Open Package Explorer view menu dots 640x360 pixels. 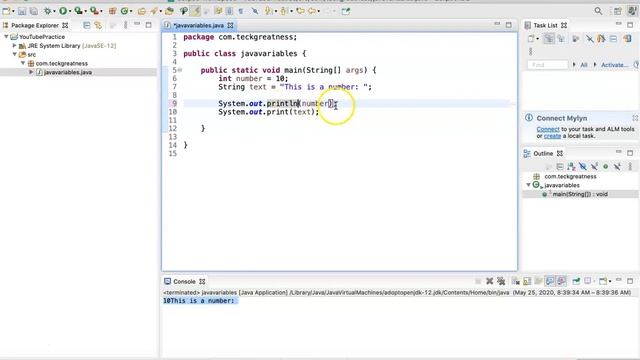(125, 25)
